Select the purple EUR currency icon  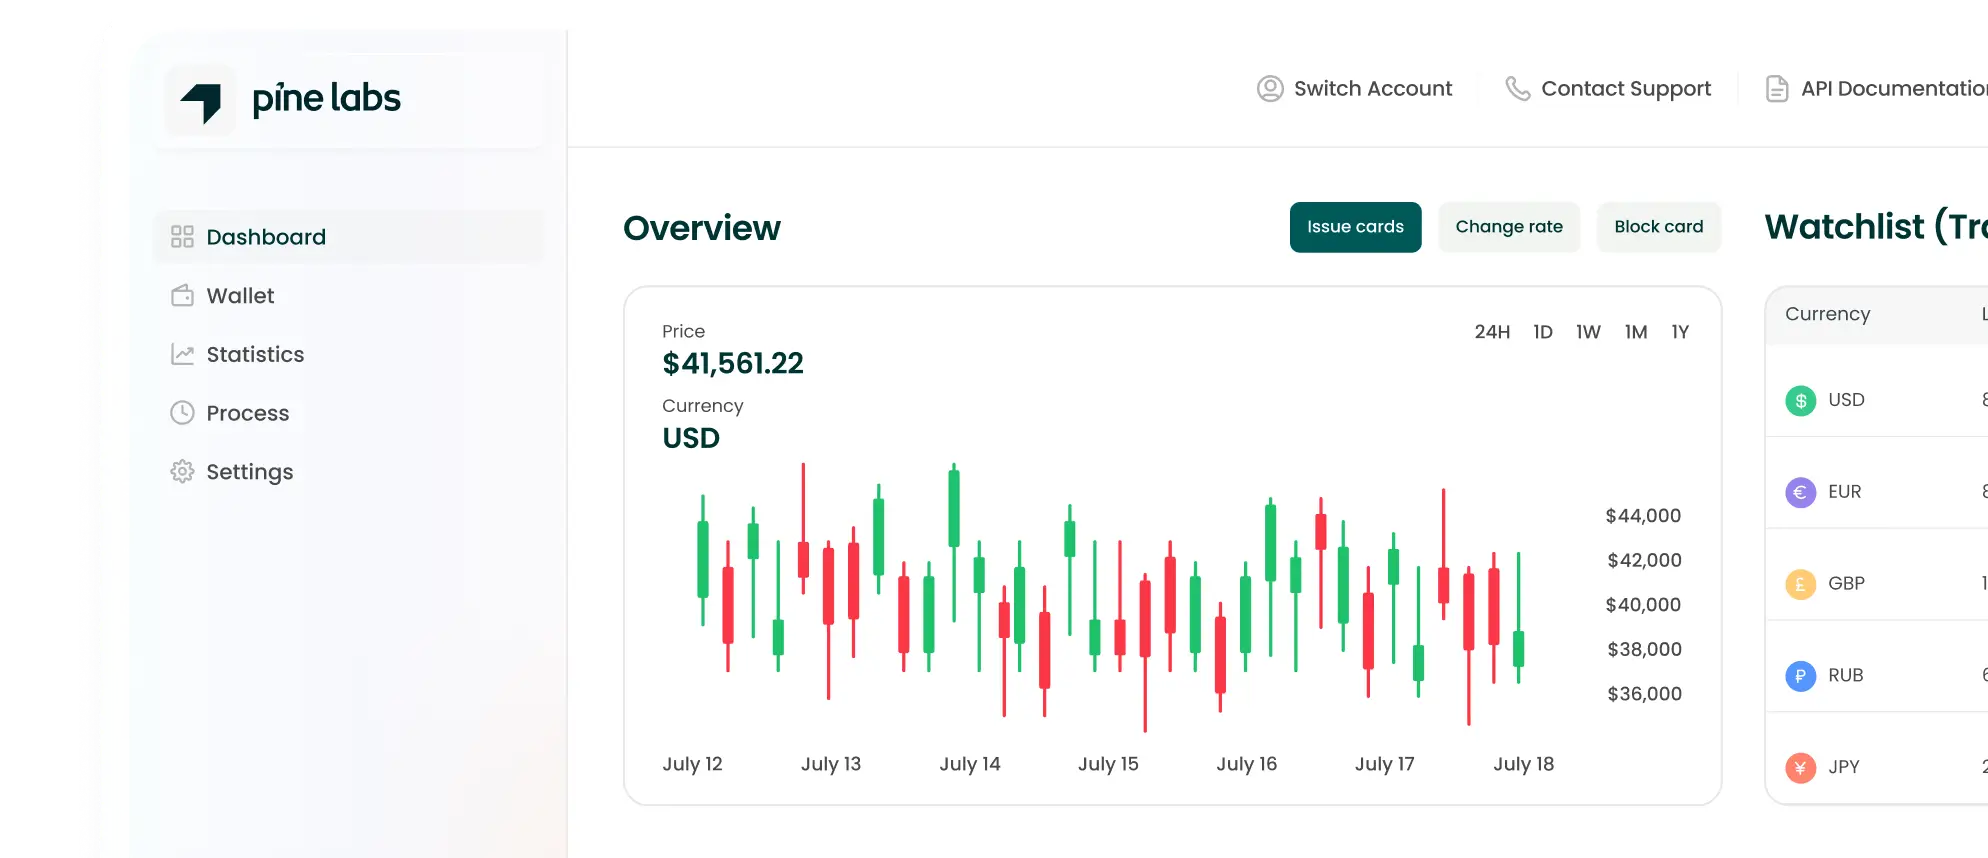pos(1800,492)
